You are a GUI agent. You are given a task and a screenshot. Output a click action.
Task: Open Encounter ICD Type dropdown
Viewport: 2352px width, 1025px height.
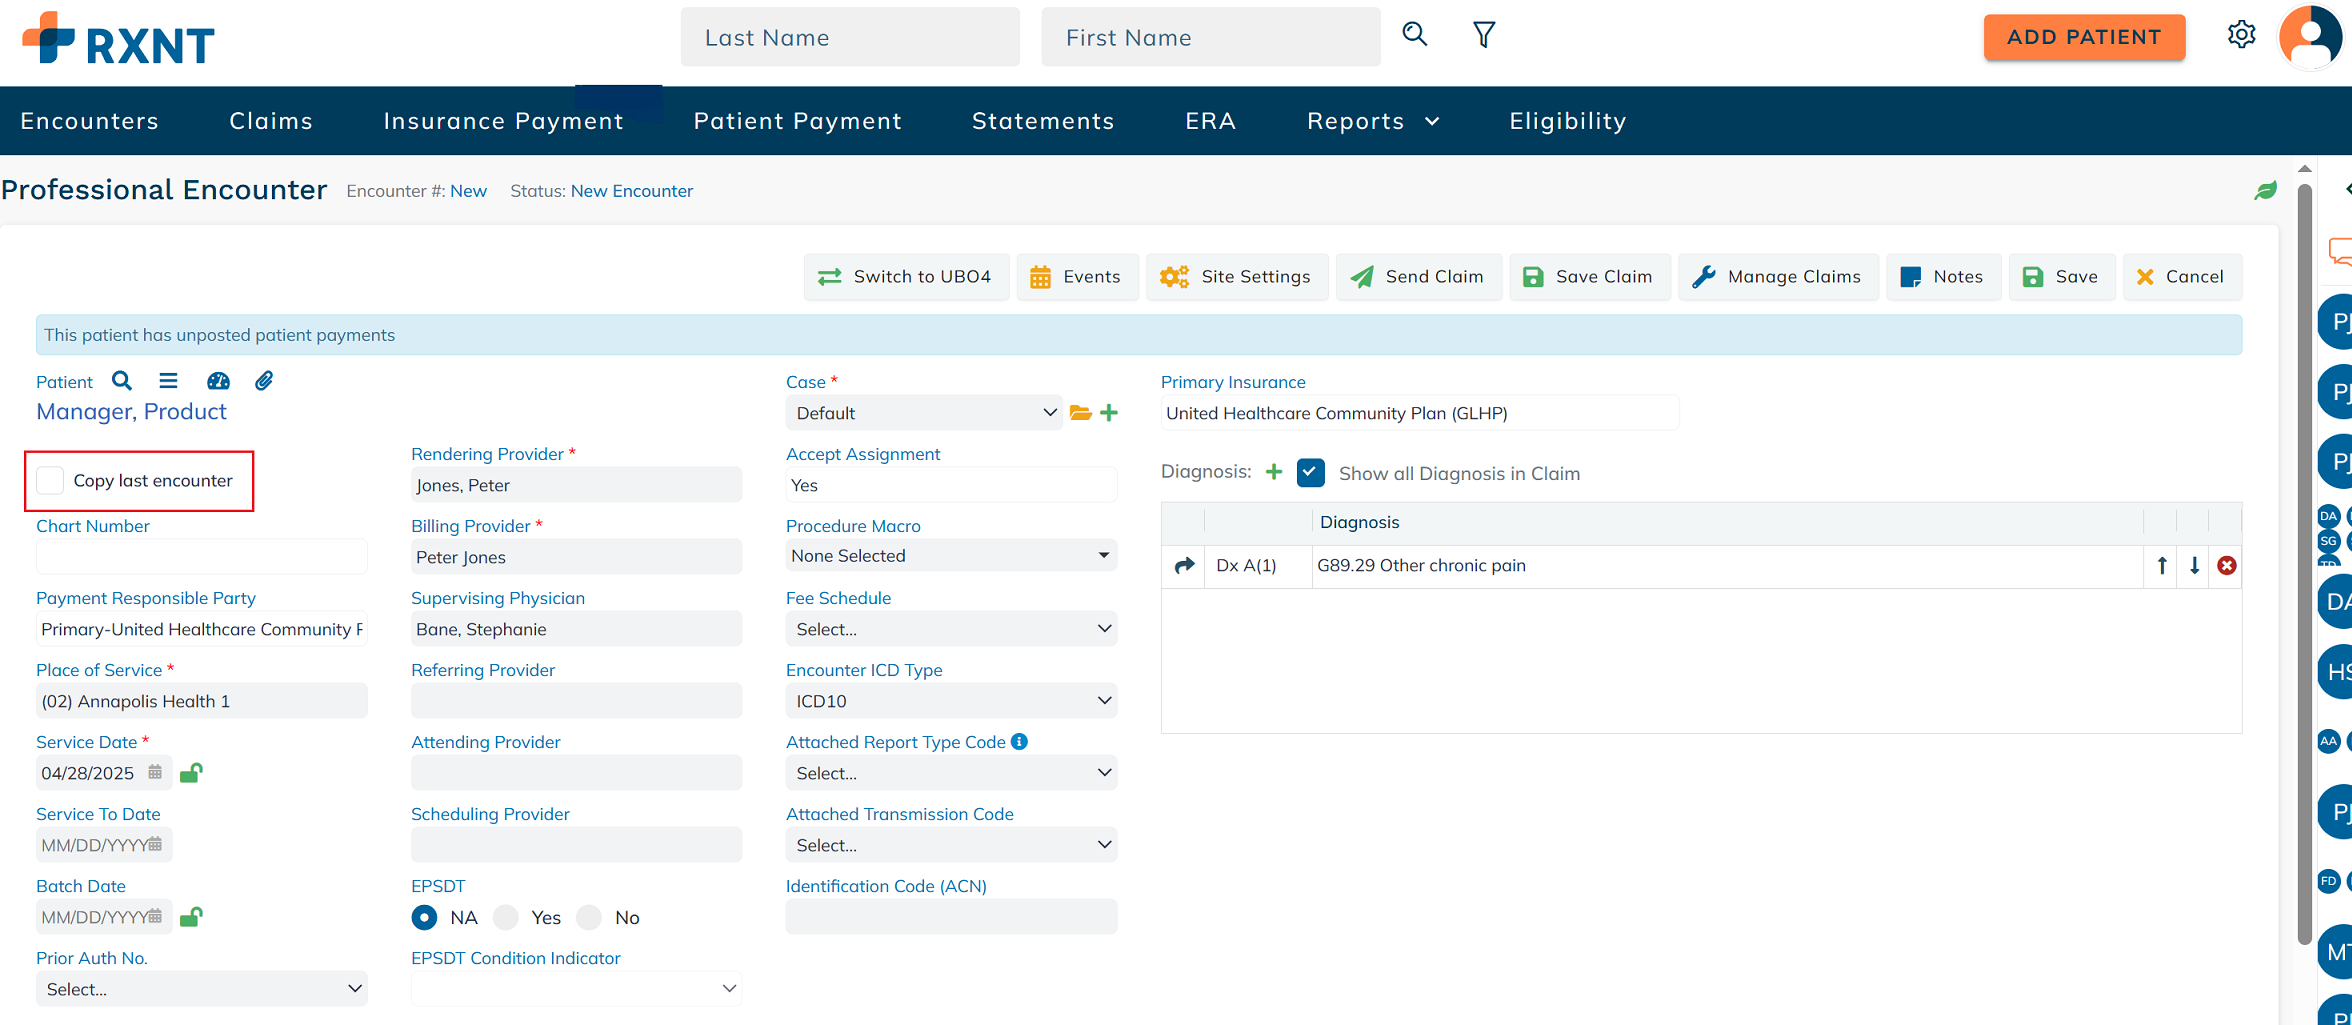[x=951, y=701]
